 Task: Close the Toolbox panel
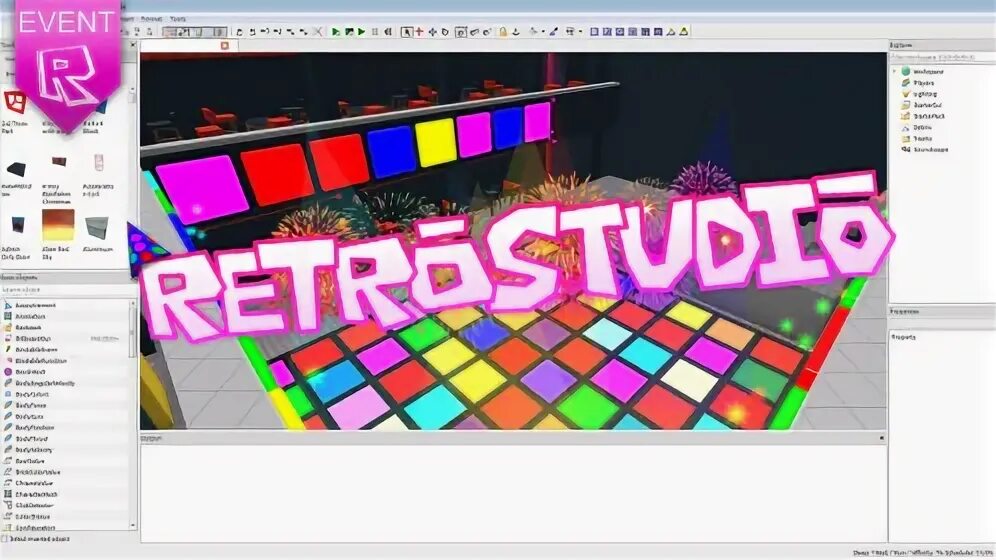point(133,45)
